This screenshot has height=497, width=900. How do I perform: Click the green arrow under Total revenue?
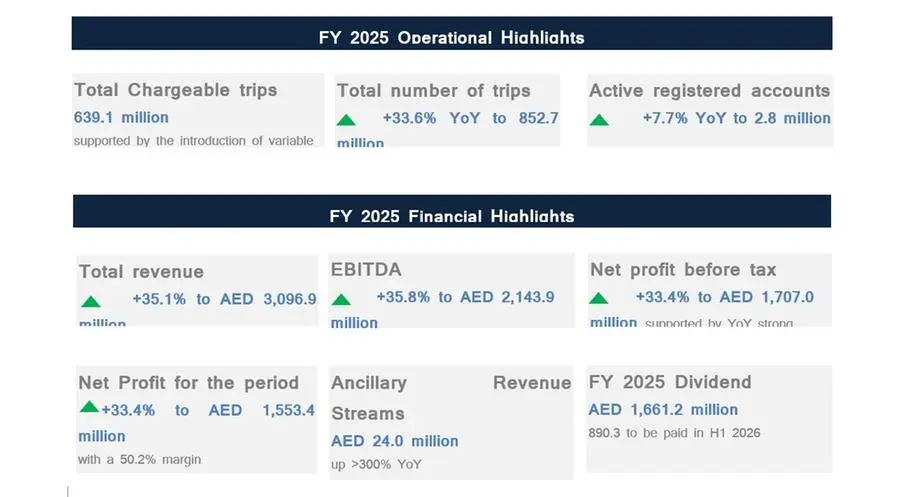click(x=90, y=300)
